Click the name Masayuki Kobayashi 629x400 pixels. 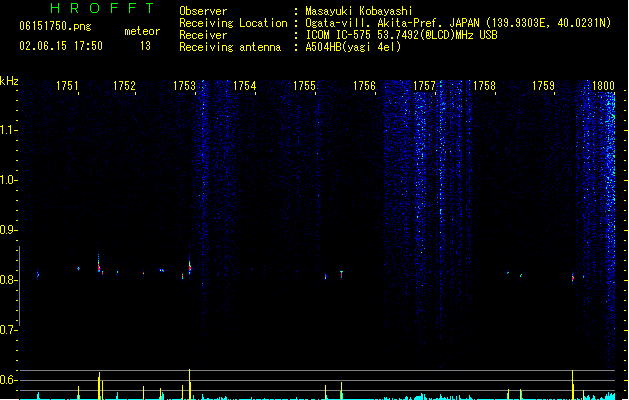pyautogui.click(x=359, y=11)
